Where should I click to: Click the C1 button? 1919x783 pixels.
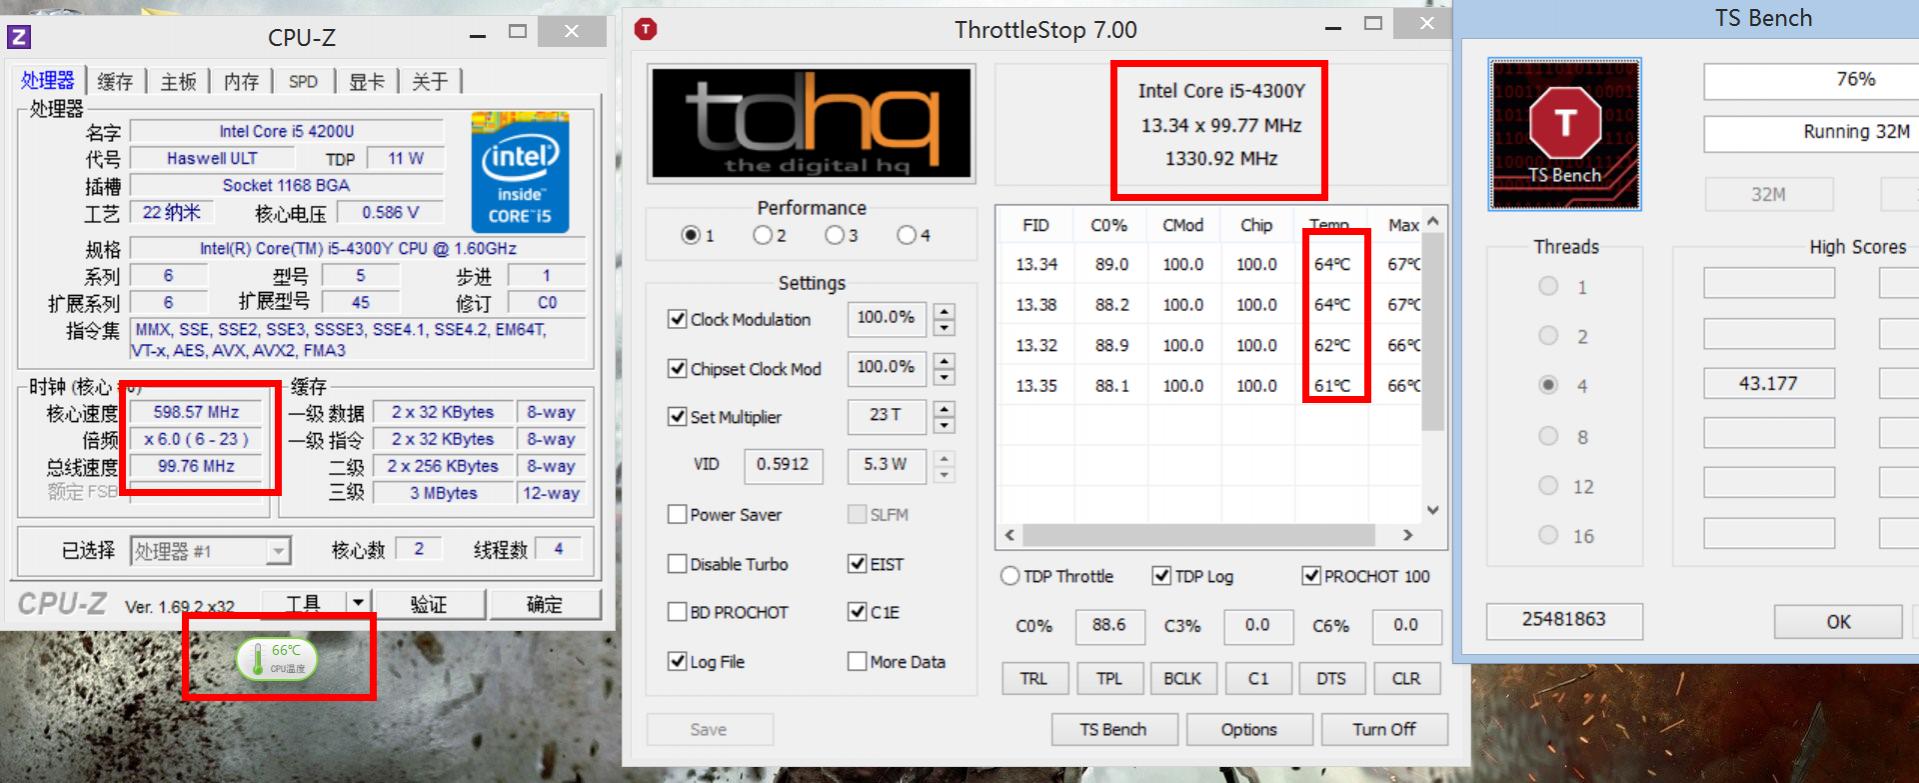click(x=1258, y=678)
